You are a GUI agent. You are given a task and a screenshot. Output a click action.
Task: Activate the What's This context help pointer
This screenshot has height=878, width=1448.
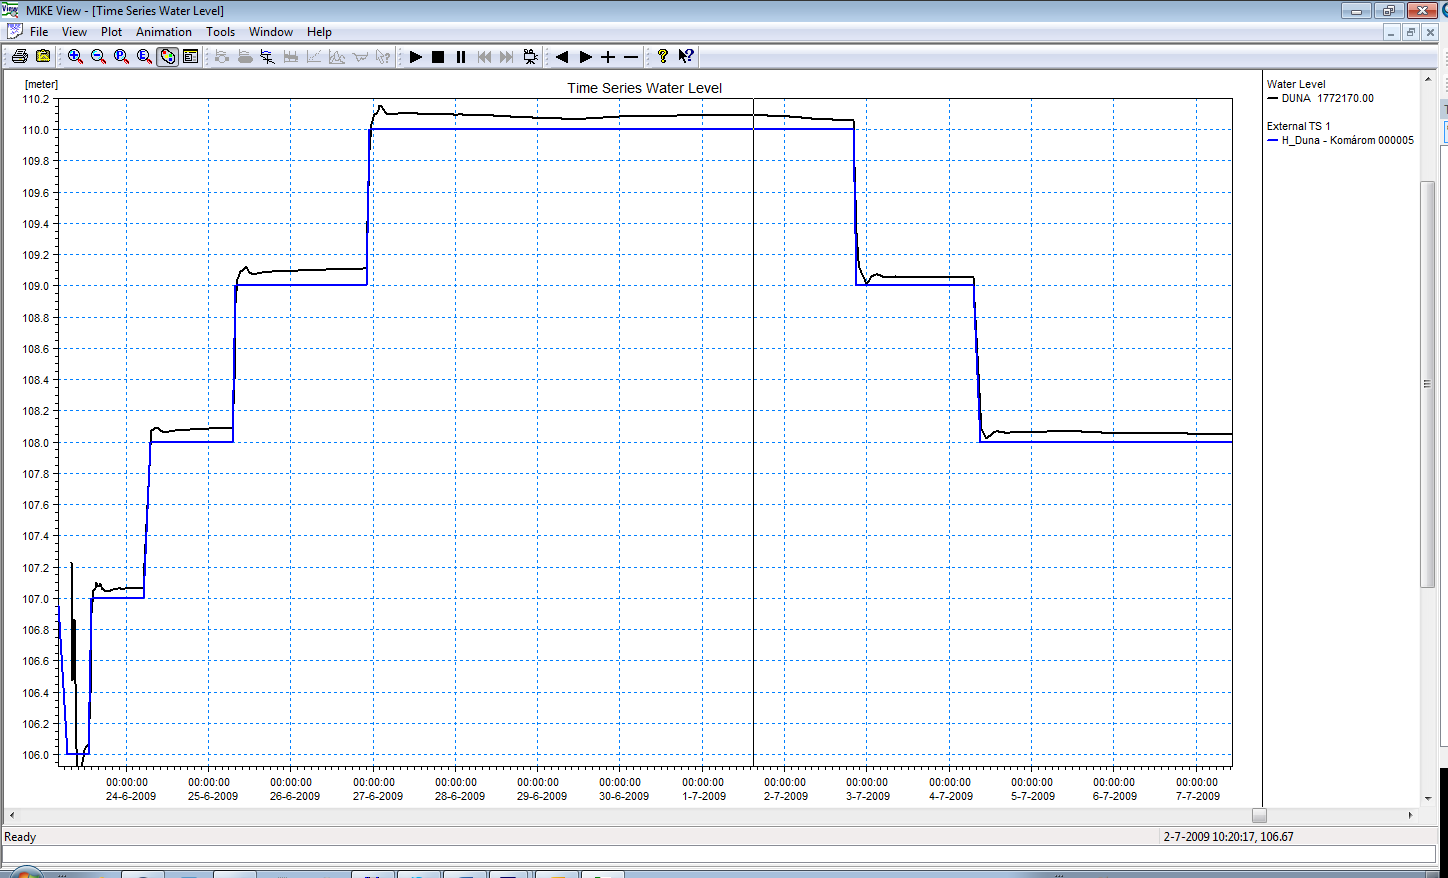pos(685,57)
